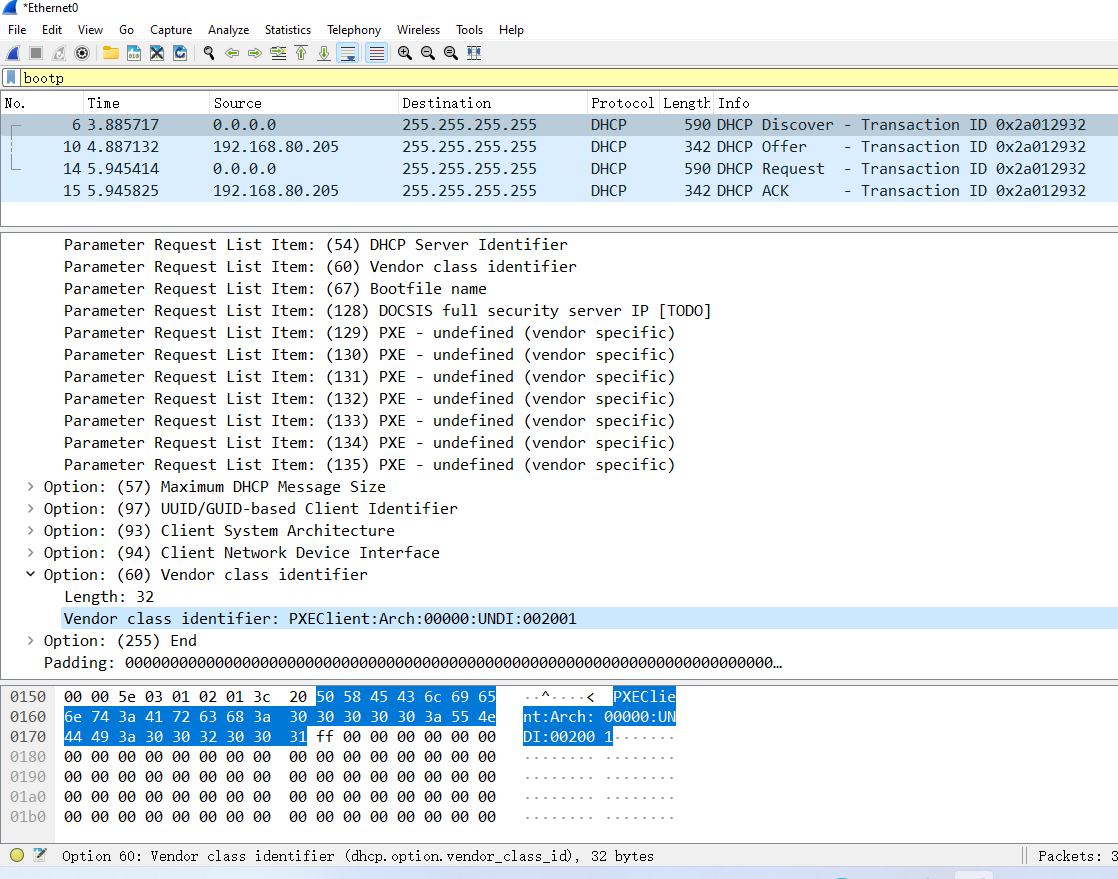Toggle auto-scroll during live capture
The width and height of the screenshot is (1118, 879).
[x=347, y=53]
